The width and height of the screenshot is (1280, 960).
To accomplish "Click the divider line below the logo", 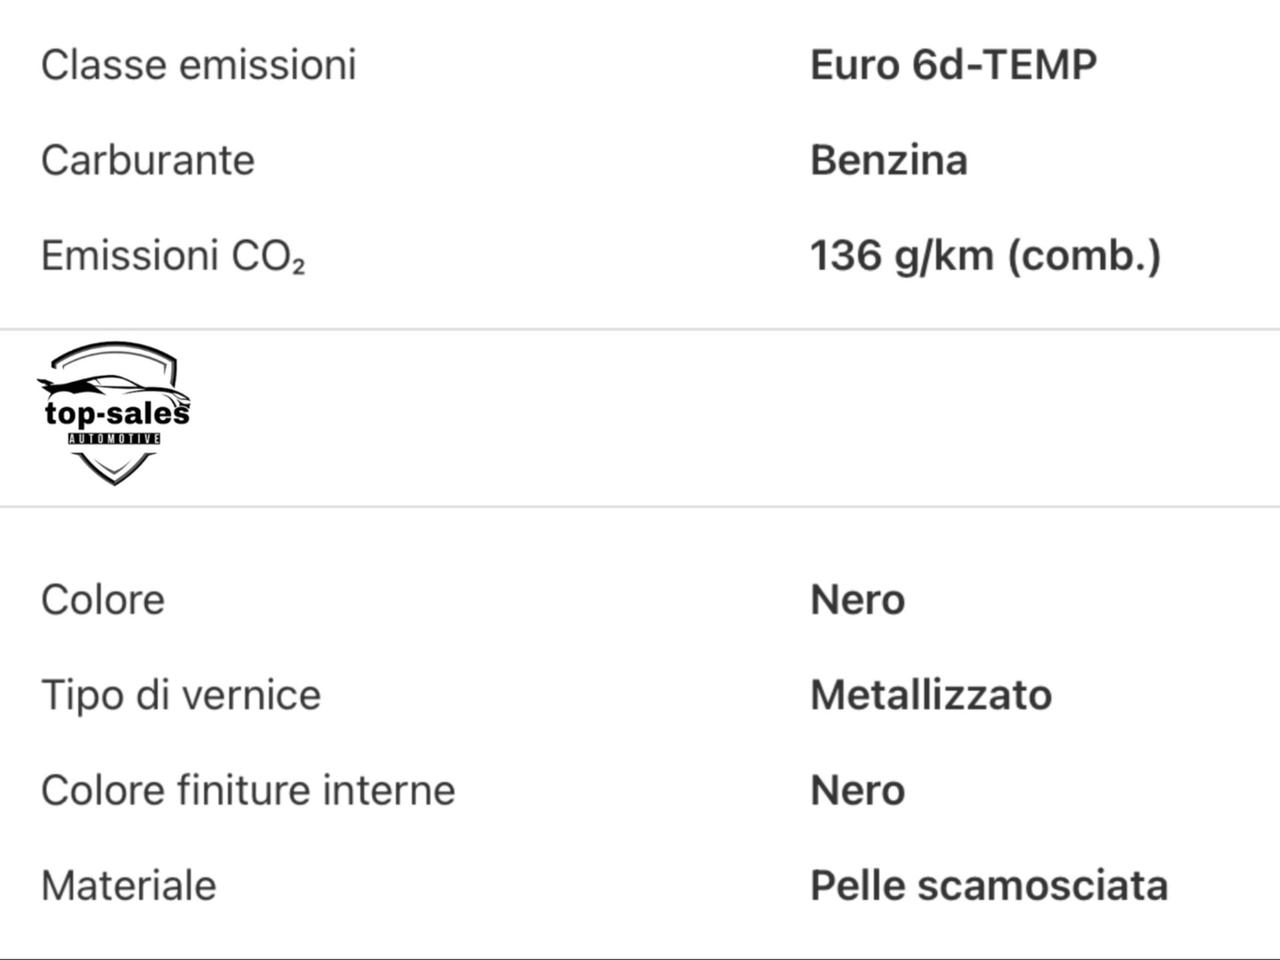I will (640, 506).
